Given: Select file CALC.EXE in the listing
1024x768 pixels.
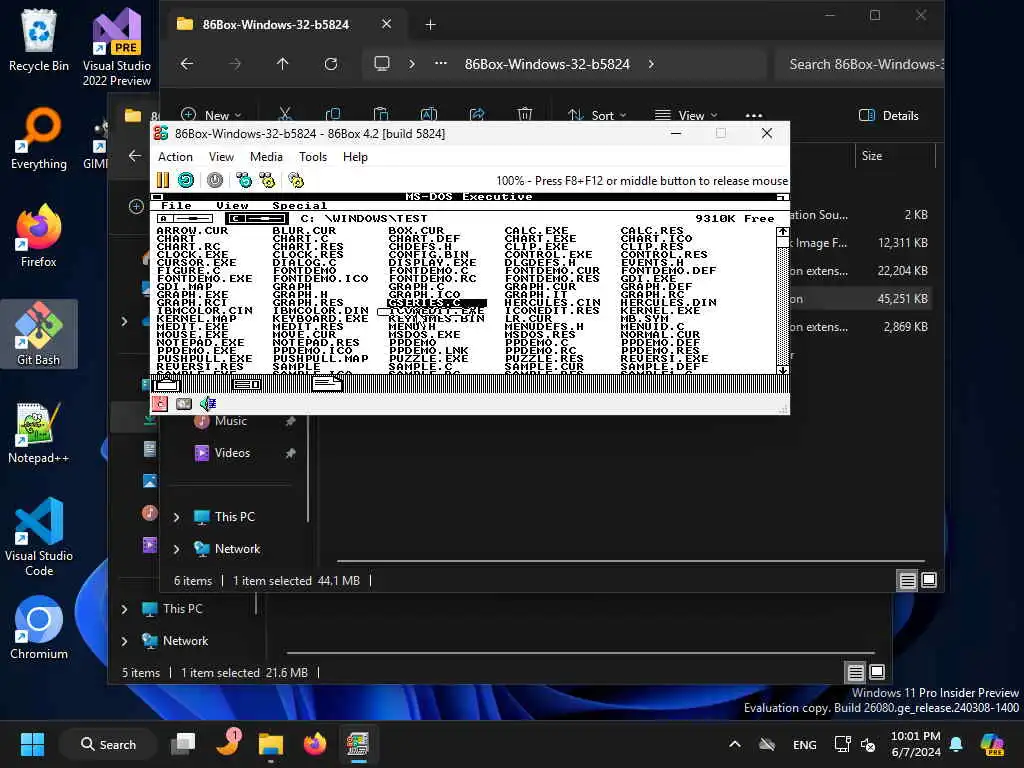Looking at the screenshot, I should pos(536,231).
